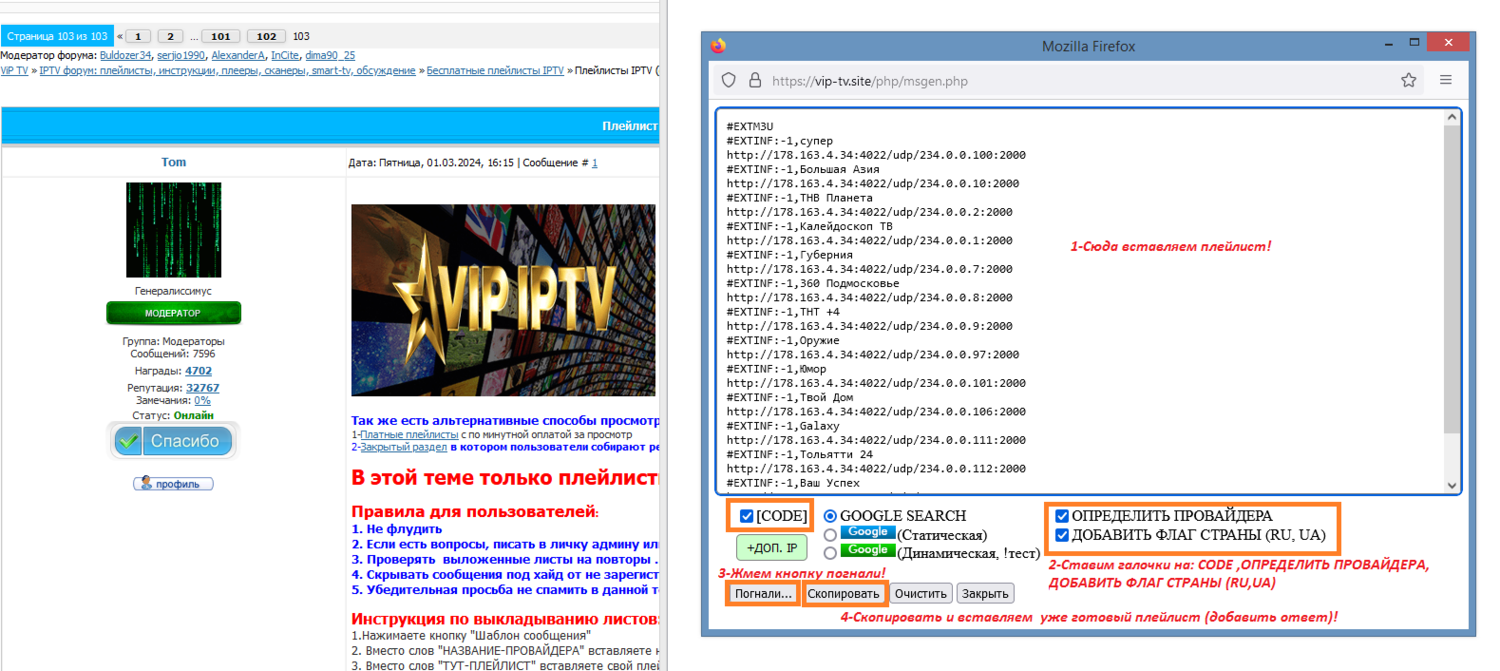This screenshot has width=1500, height=671.
Task: Click the padlock site security icon
Action: (x=754, y=81)
